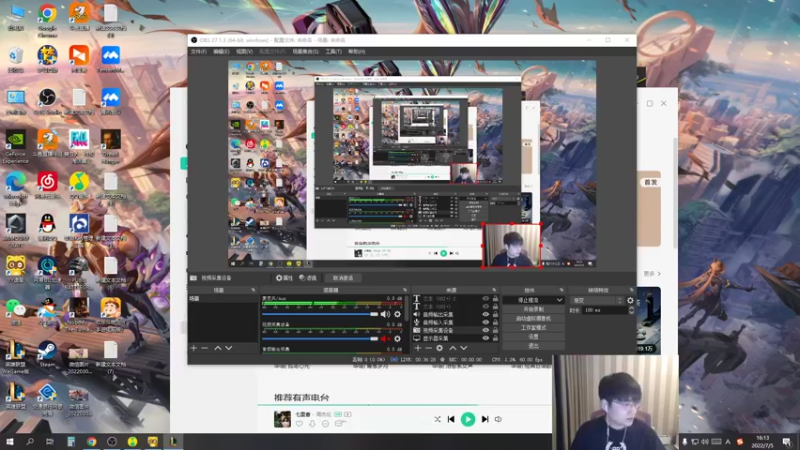Click Exit in the OBS Controls panel
The height and width of the screenshot is (450, 800).
[x=533, y=346]
